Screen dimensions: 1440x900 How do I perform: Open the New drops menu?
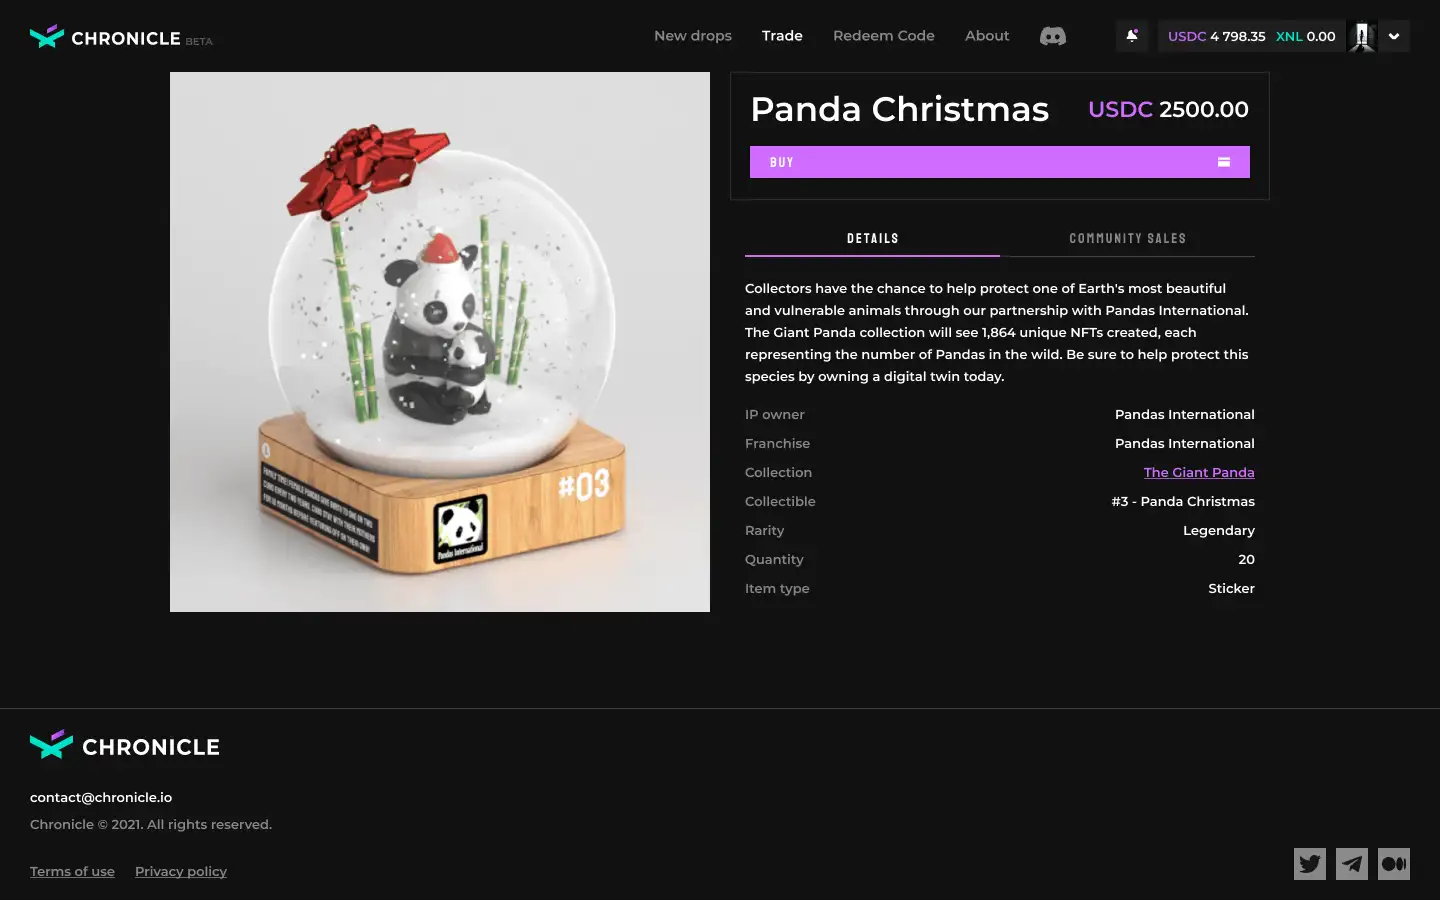point(693,36)
